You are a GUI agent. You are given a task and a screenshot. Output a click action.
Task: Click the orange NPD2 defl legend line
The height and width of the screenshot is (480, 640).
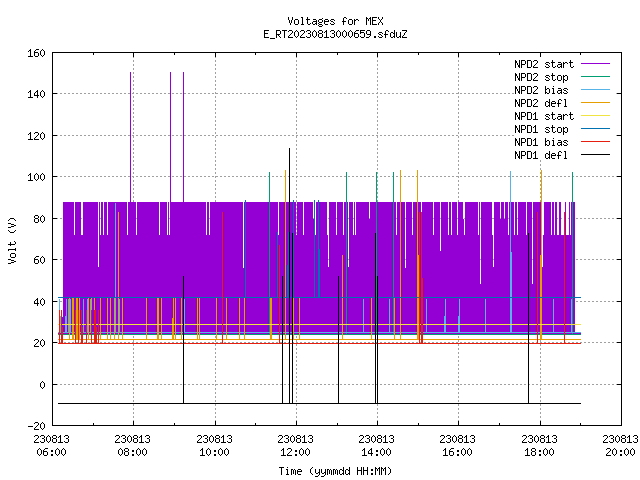[x=595, y=103]
